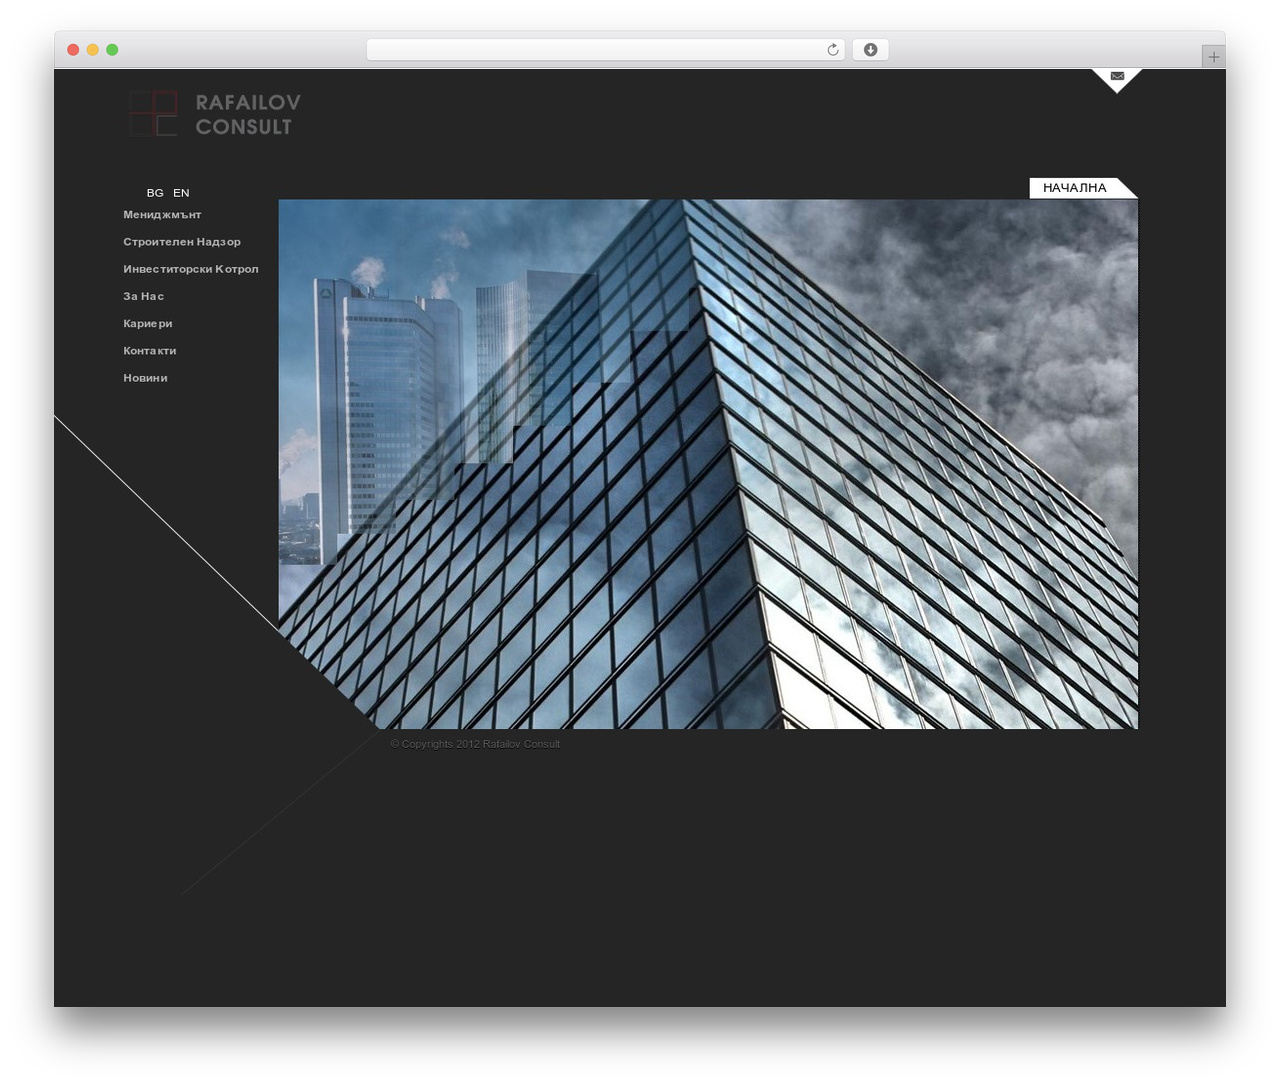Click the Copyrights 2012 Rafailov Consult text
The width and height of the screenshot is (1280, 1084).
coord(475,744)
